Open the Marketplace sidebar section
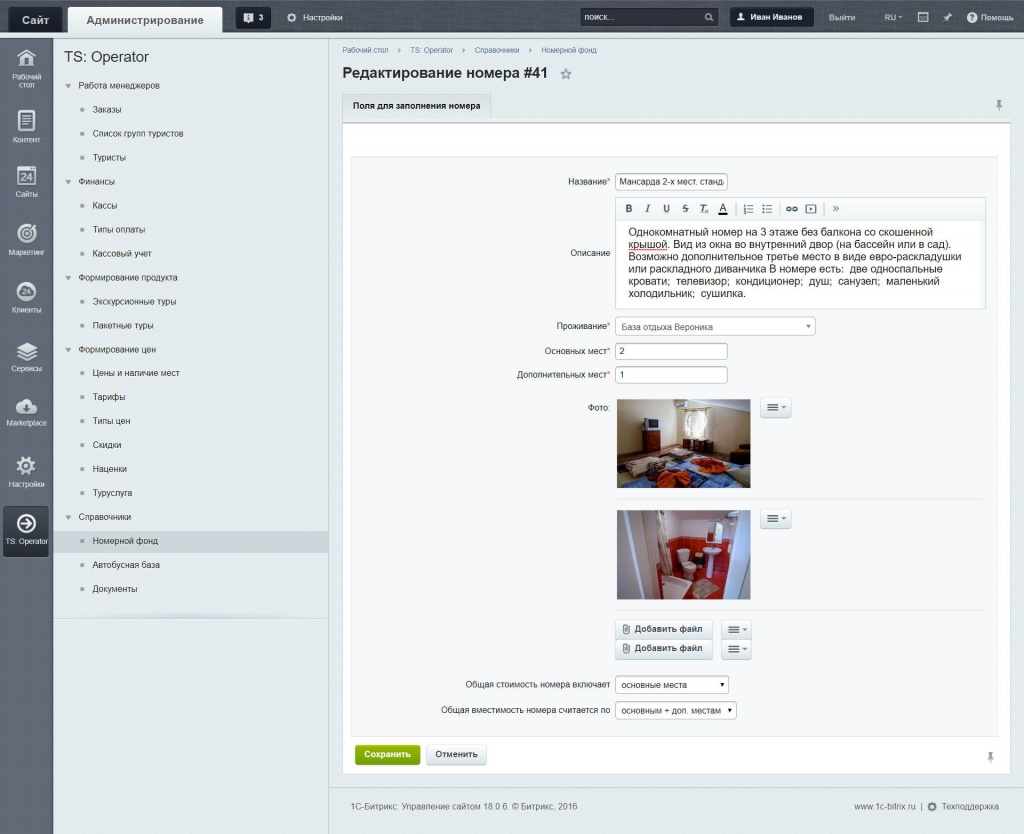Viewport: 1024px width, 834px height. [x=26, y=412]
